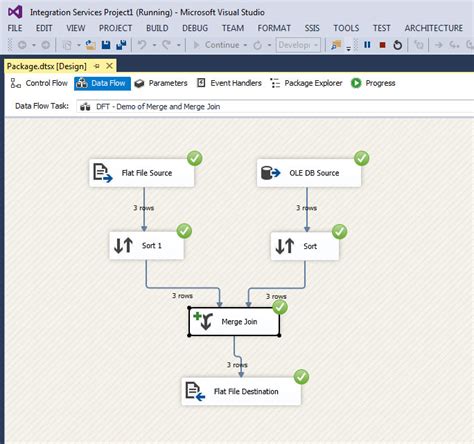The width and height of the screenshot is (474, 444).
Task: Expand the Continue button dropdown arrow
Action: [245, 45]
